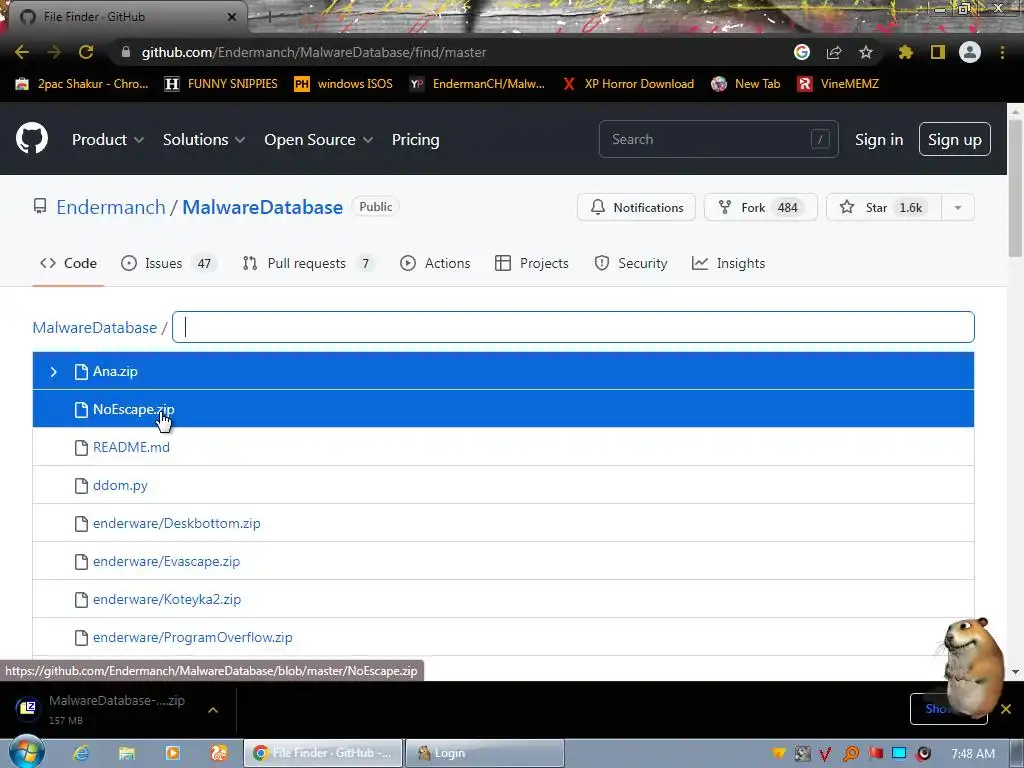The width and height of the screenshot is (1024, 768).
Task: Open the ddom.py file
Action: coord(120,485)
